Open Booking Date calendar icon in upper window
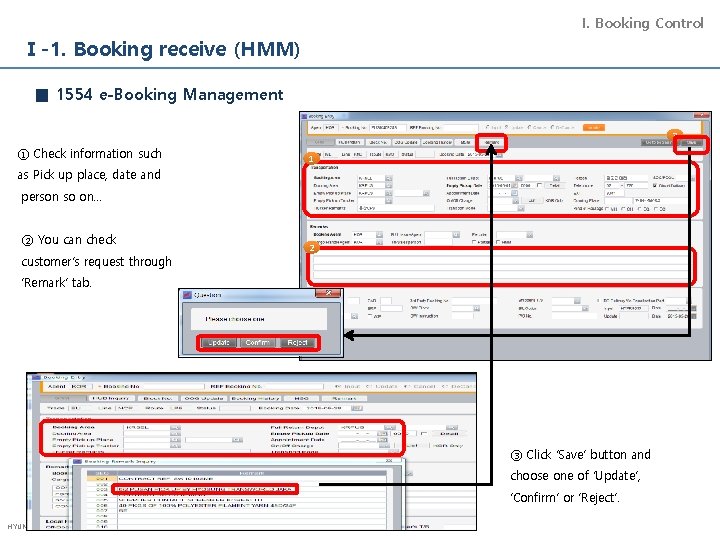720x540 pixels. (500, 155)
